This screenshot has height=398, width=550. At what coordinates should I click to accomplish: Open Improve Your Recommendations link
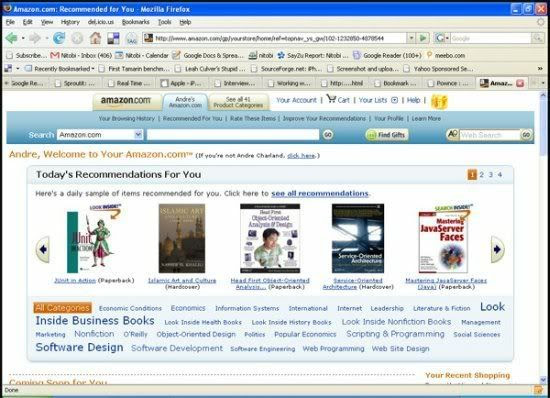click(324, 119)
